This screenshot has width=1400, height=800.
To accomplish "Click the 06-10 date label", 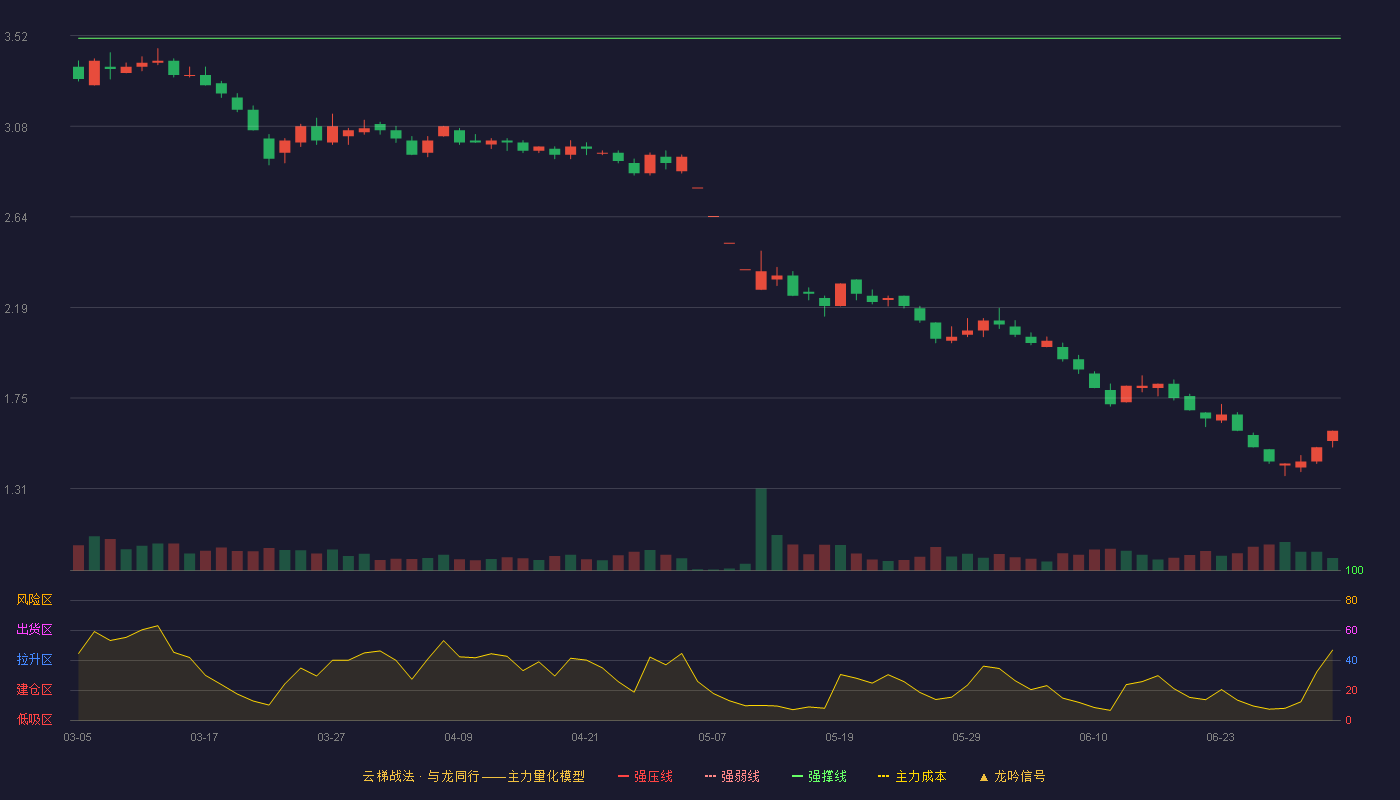I will pos(1093,737).
